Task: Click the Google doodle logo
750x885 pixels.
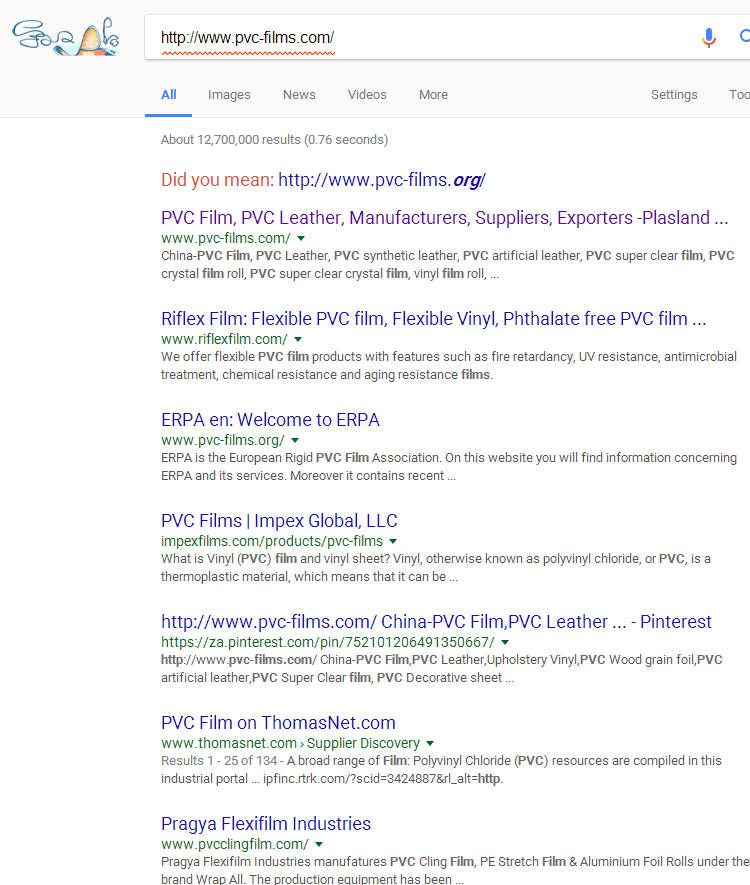Action: [x=66, y=37]
